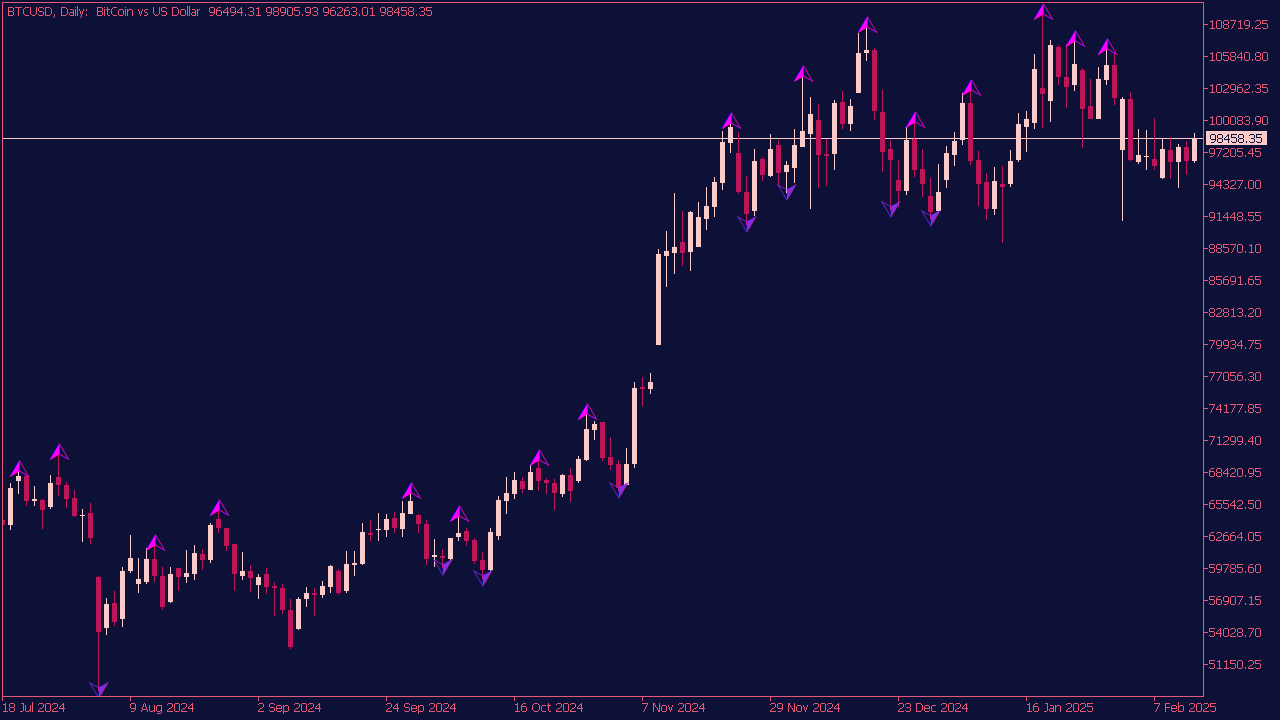1280x720 pixels.
Task: Click the 74177.85 price axis label
Action: pos(1237,408)
